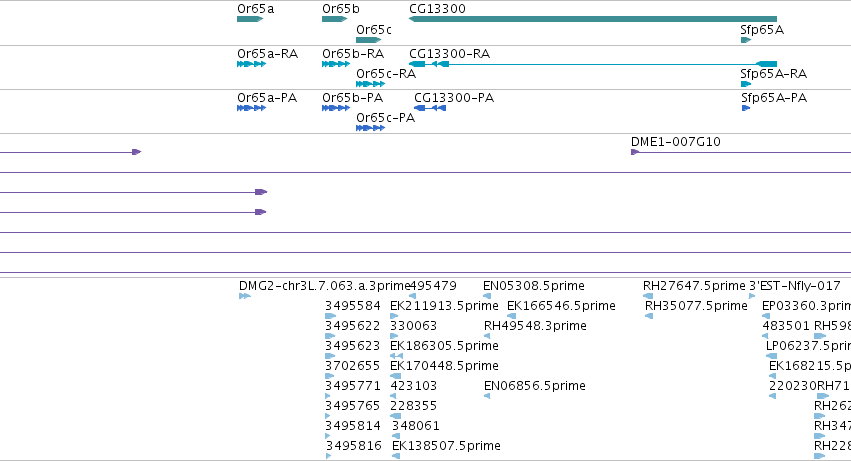Click the Or65a-RA transcript glyph
This screenshot has width=851, height=461.
coord(251,64)
